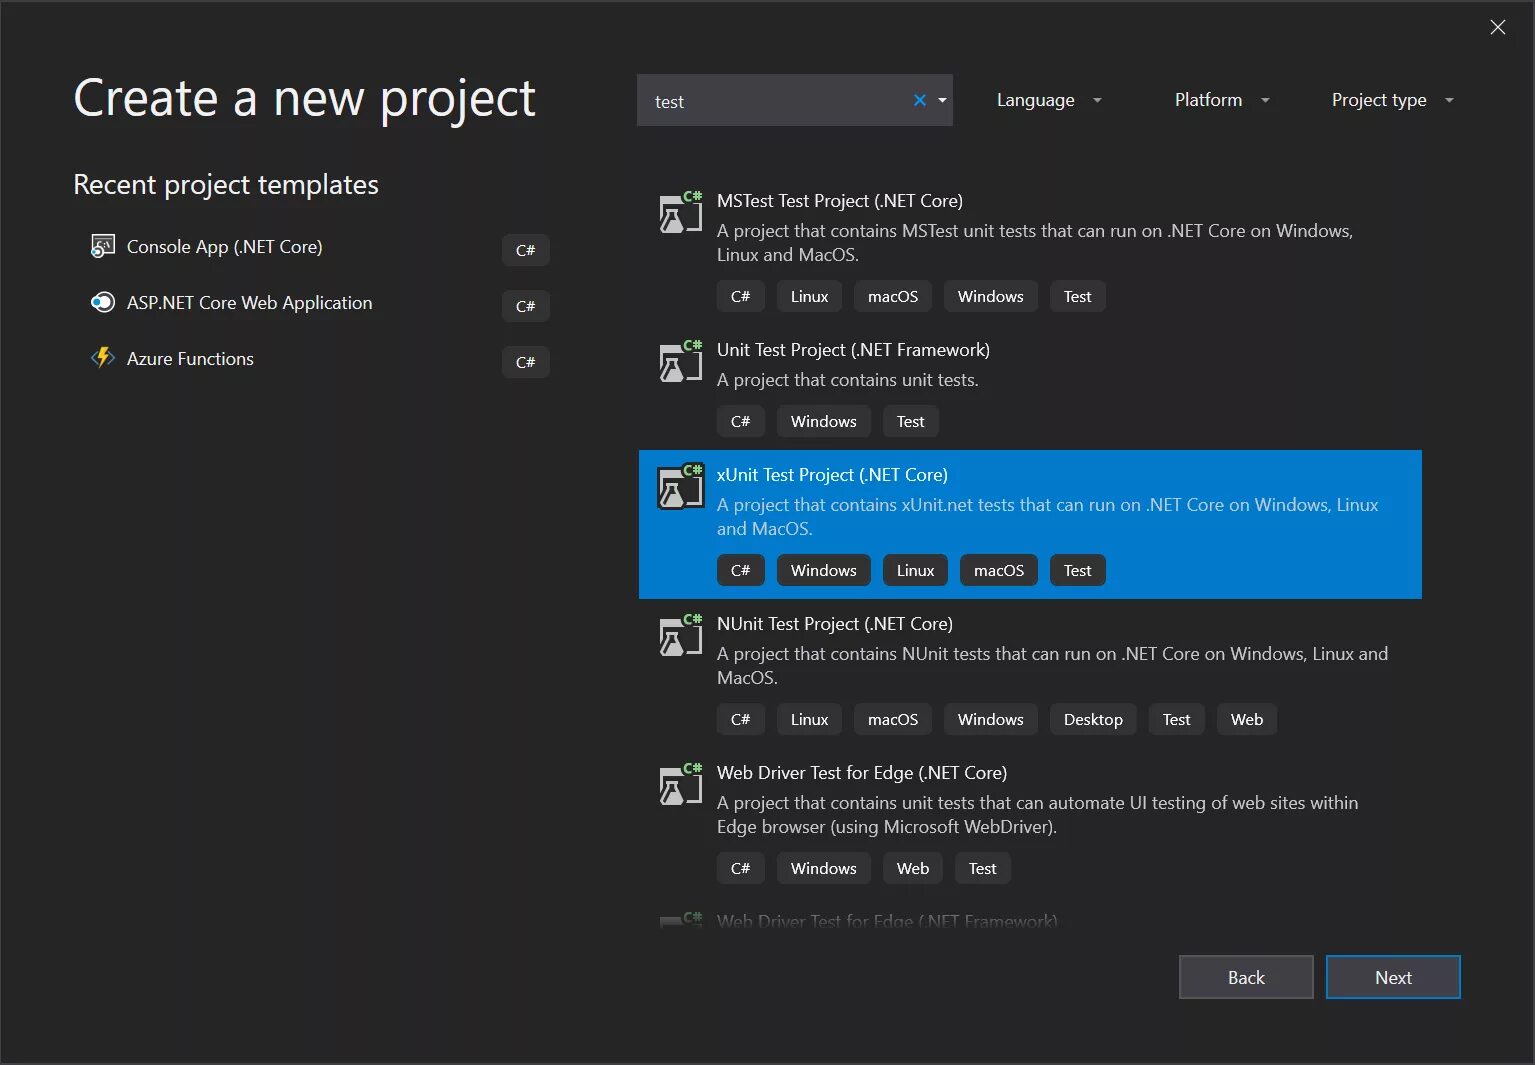Choose recent template ASP.NET Core Web Application
Viewport: 1535px width, 1065px height.
click(249, 303)
